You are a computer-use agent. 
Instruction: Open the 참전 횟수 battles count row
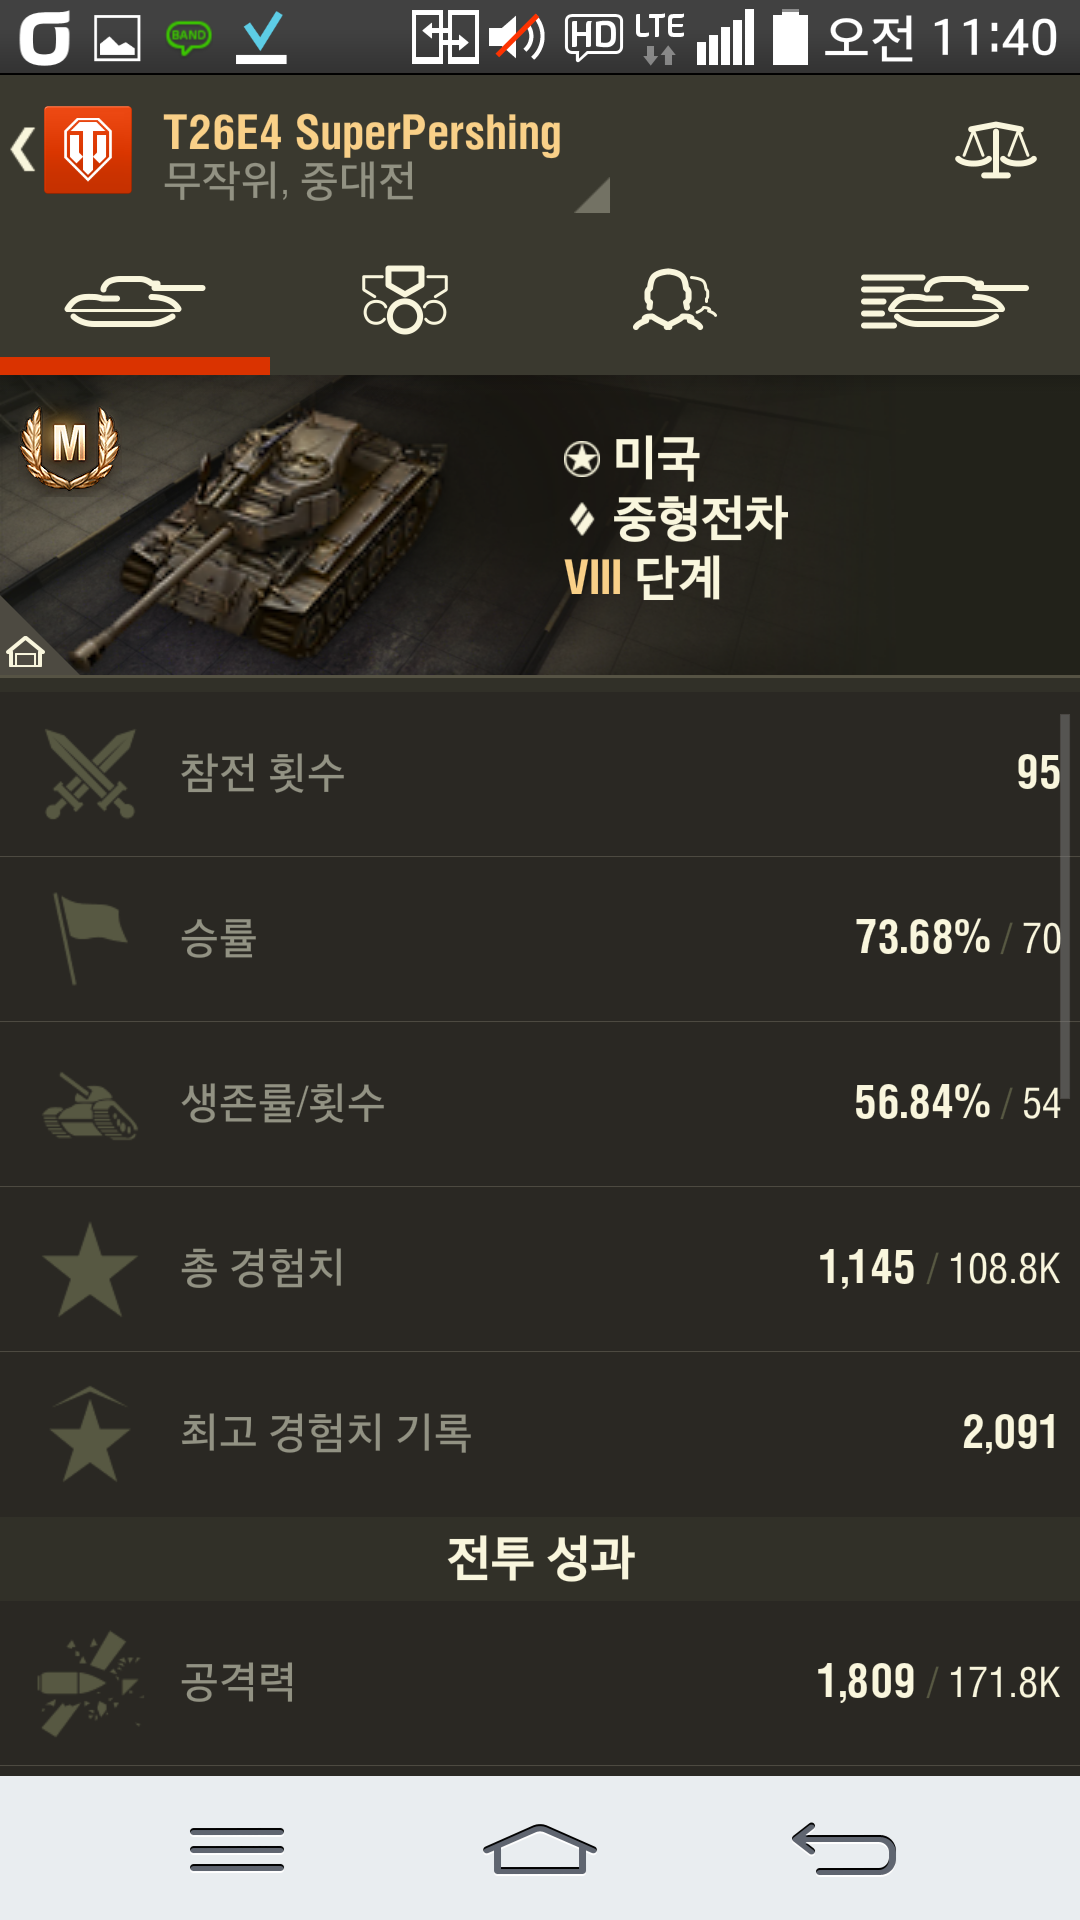[540, 774]
